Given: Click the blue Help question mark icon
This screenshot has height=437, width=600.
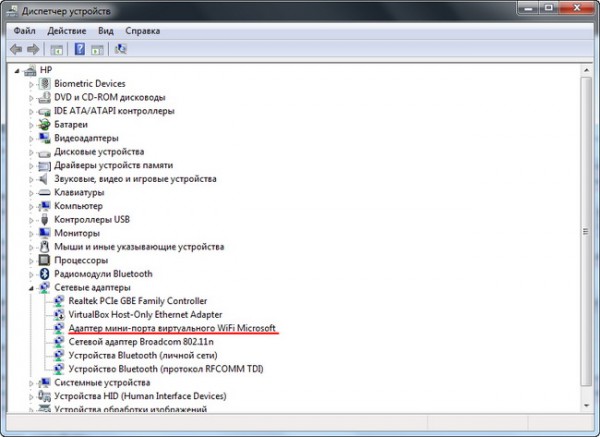Looking at the screenshot, I should [x=78, y=48].
